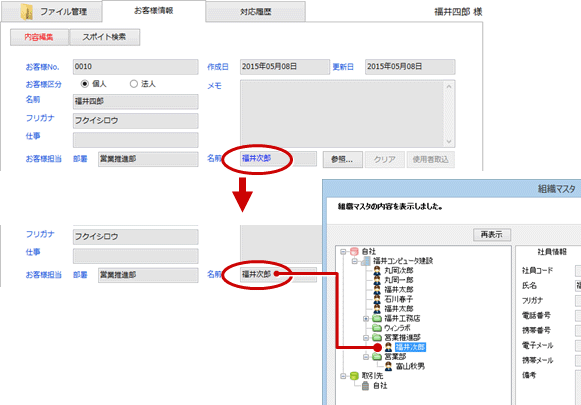Image resolution: width=581 pixels, height=405 pixels.
Task: Click the 取引先 green database icon
Action: pos(354,376)
